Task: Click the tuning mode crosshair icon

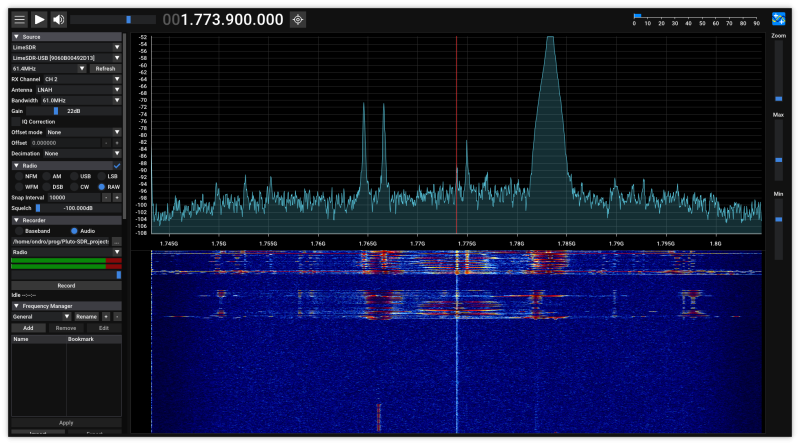Action: pyautogui.click(x=298, y=20)
